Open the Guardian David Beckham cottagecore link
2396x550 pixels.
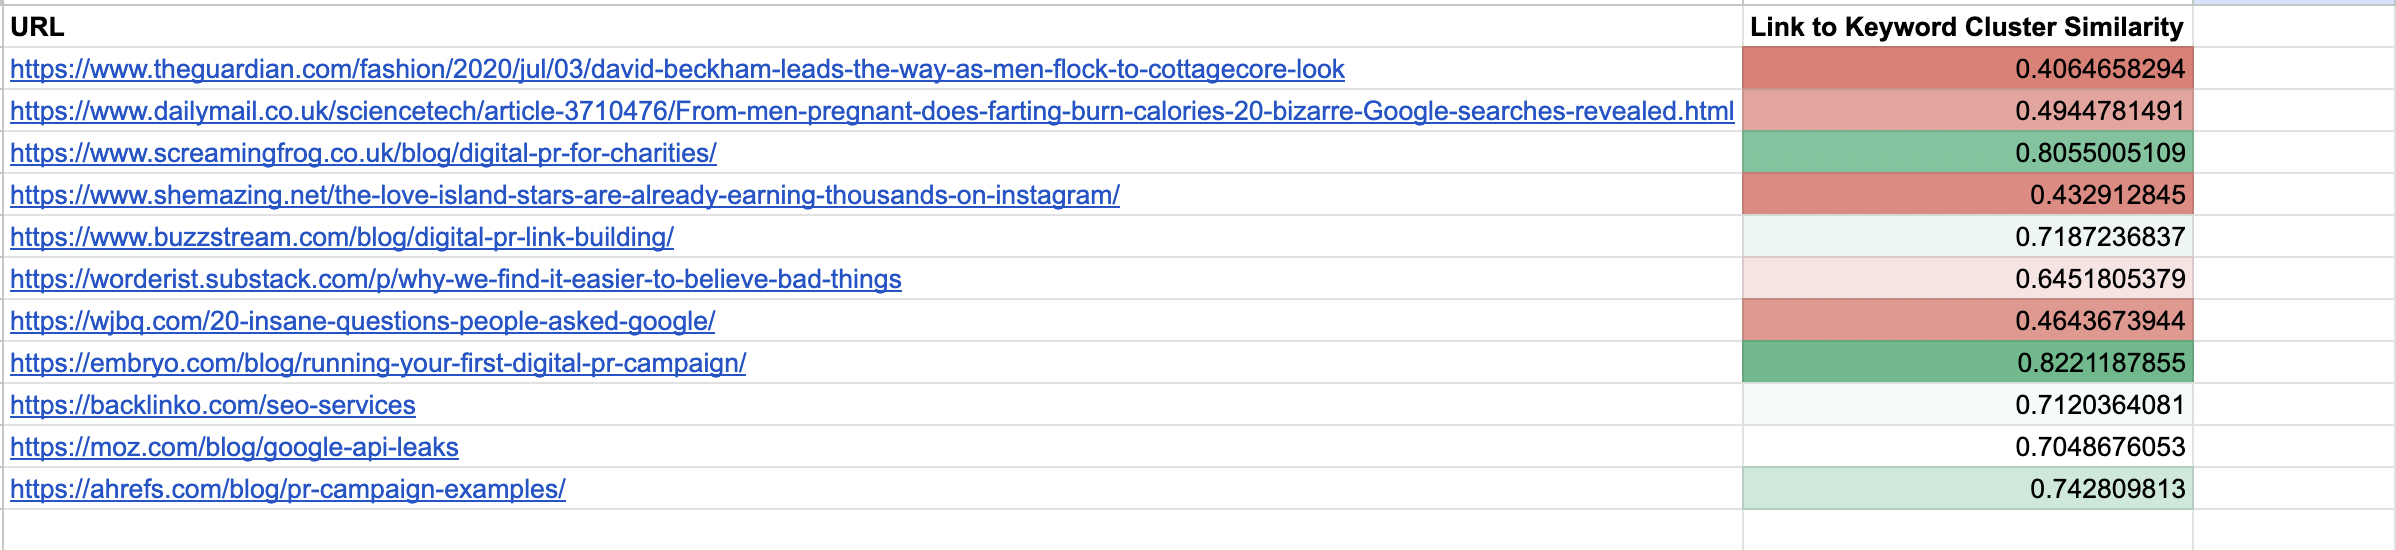point(677,69)
